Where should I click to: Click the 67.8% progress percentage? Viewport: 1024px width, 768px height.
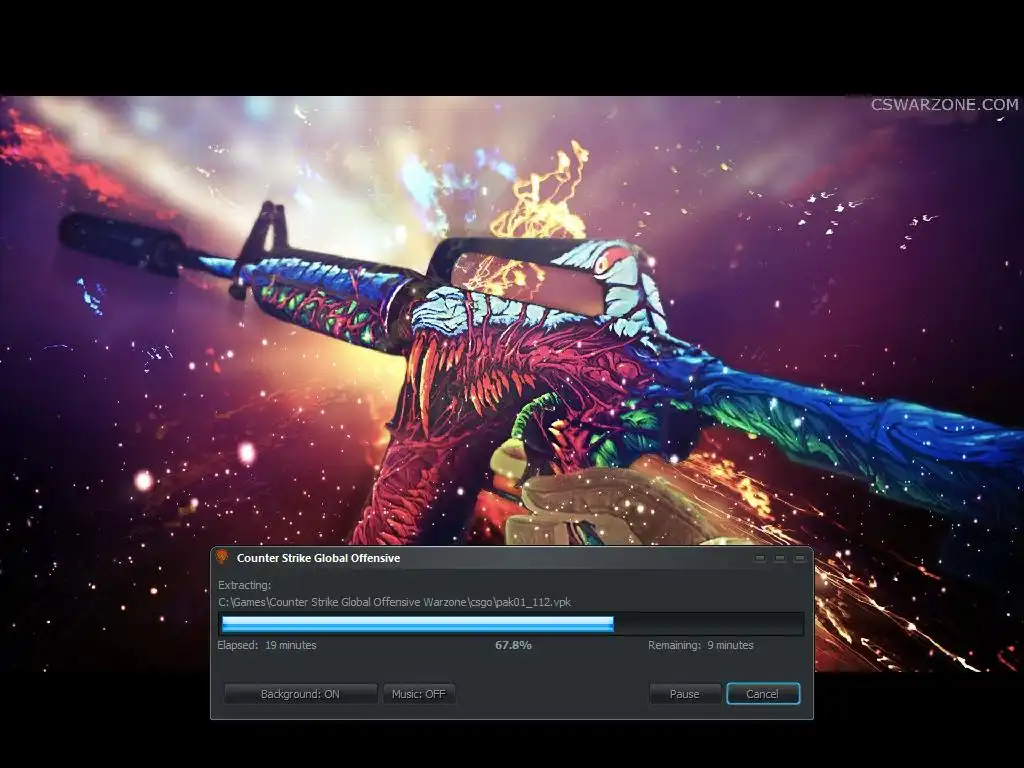(513, 645)
